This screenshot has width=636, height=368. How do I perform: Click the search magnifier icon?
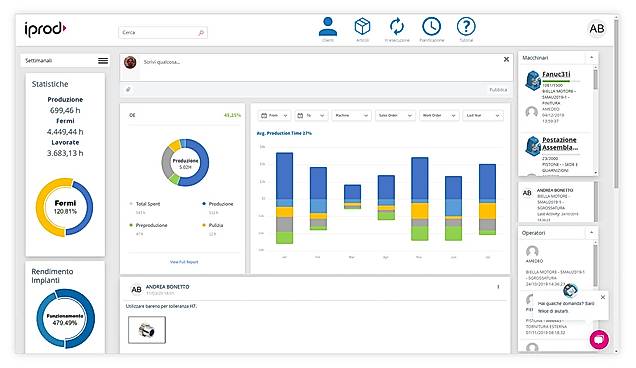point(201,32)
